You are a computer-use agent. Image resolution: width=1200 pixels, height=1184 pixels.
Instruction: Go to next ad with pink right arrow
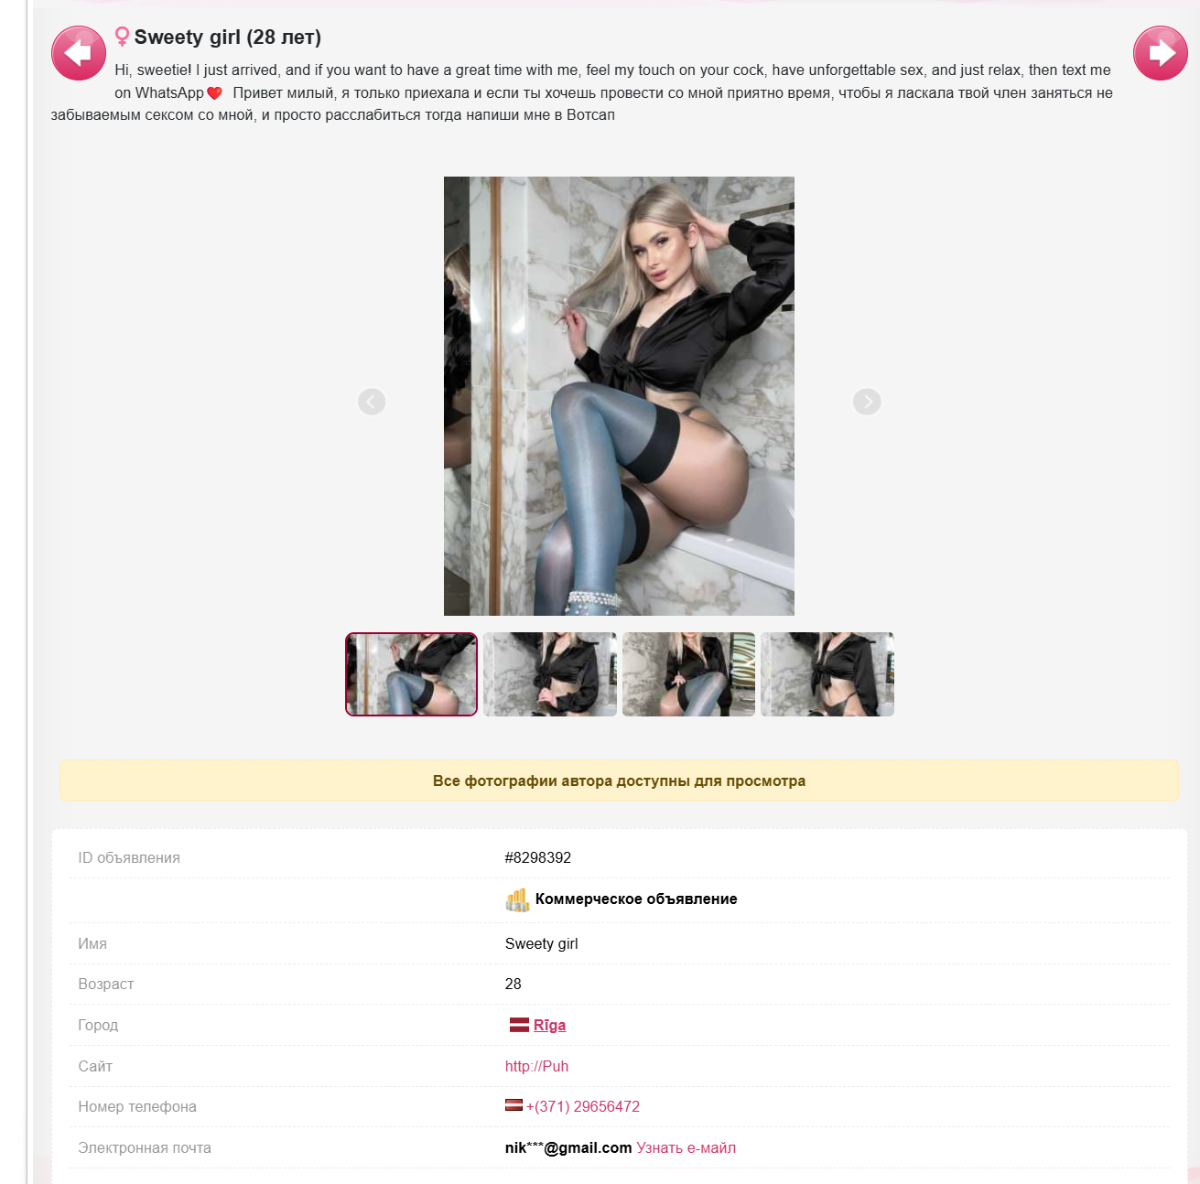pos(1160,53)
